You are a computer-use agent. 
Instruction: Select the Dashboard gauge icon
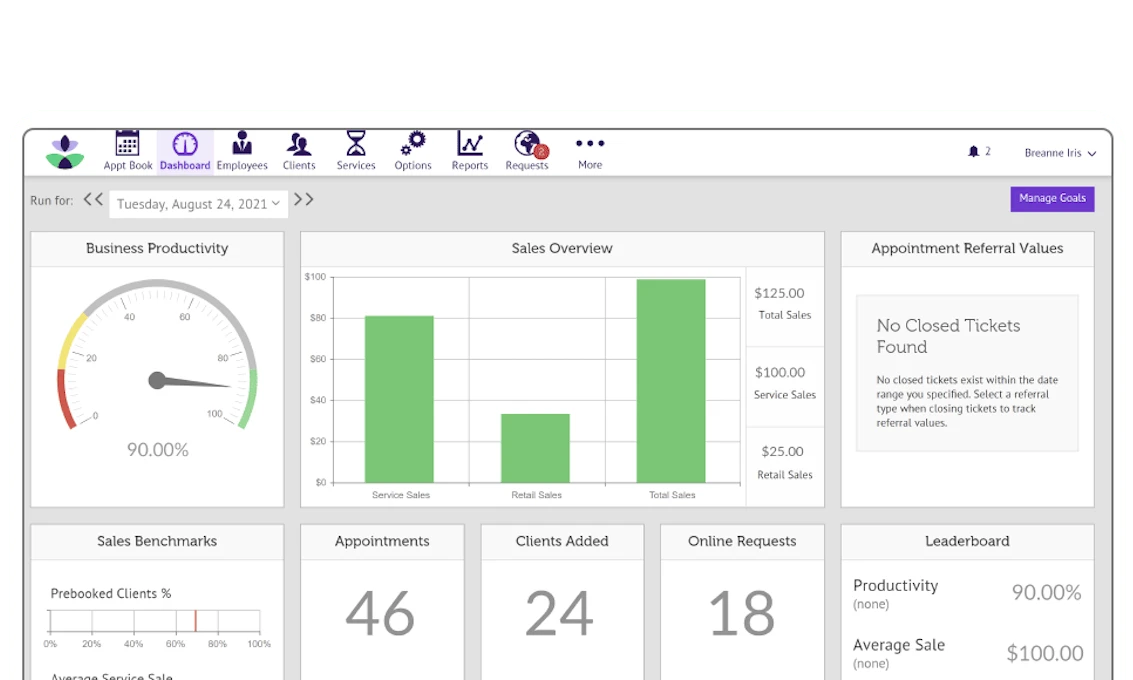click(185, 145)
